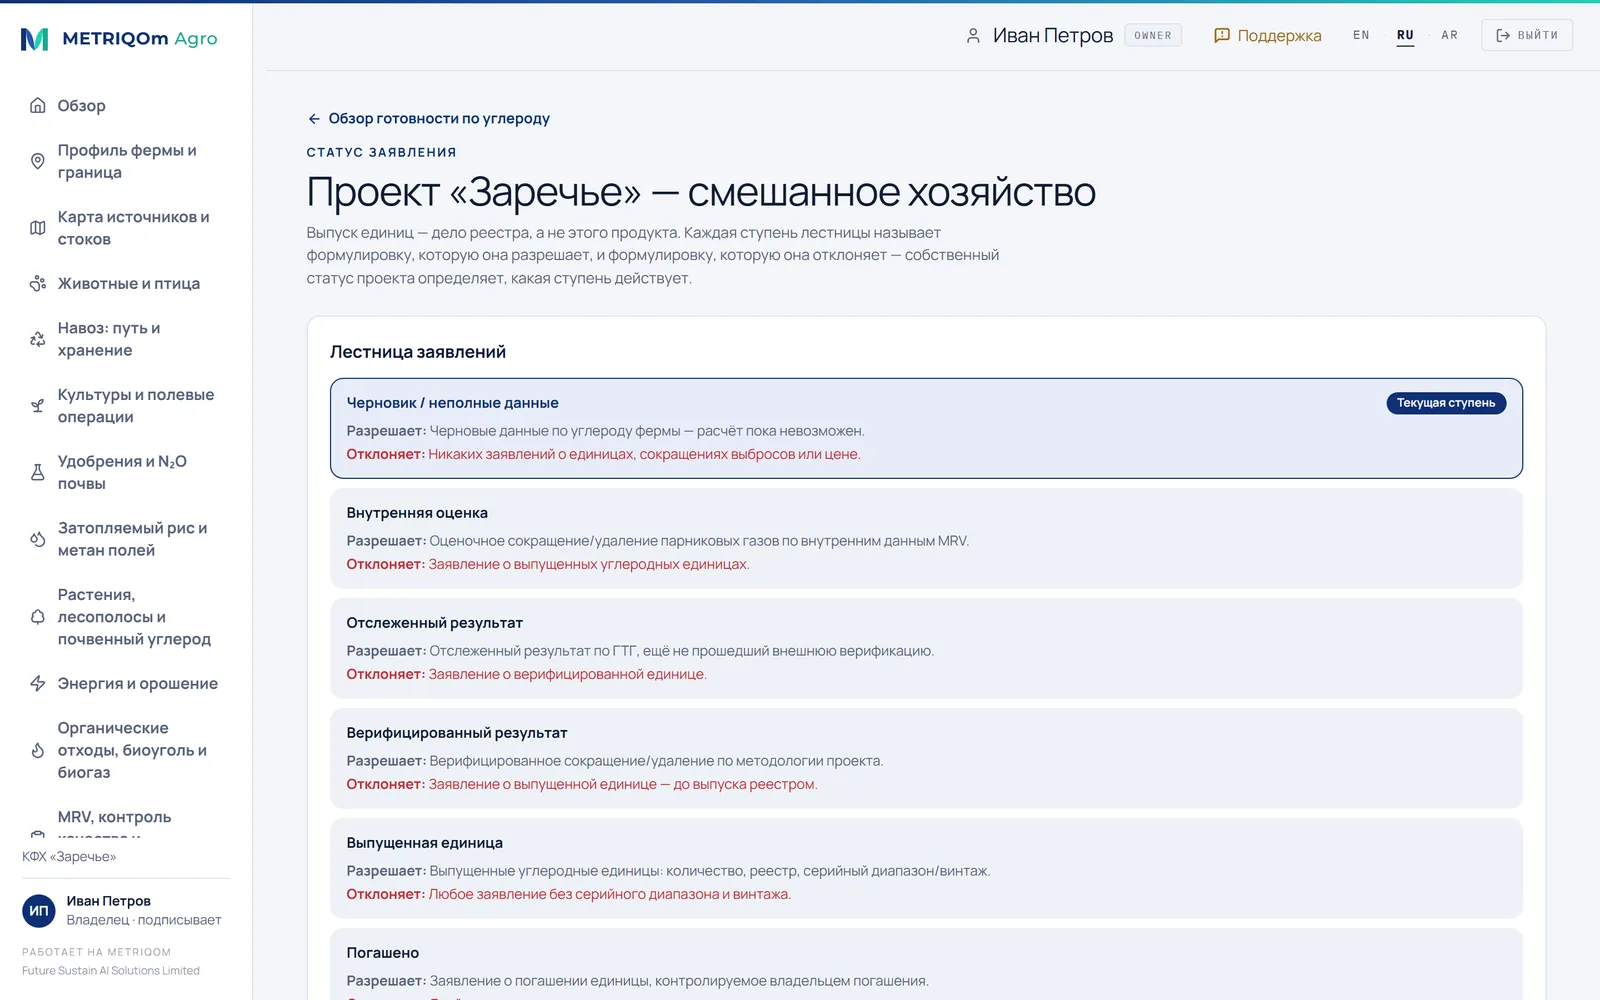Select the Черновик / неполные данные rung

pos(926,428)
